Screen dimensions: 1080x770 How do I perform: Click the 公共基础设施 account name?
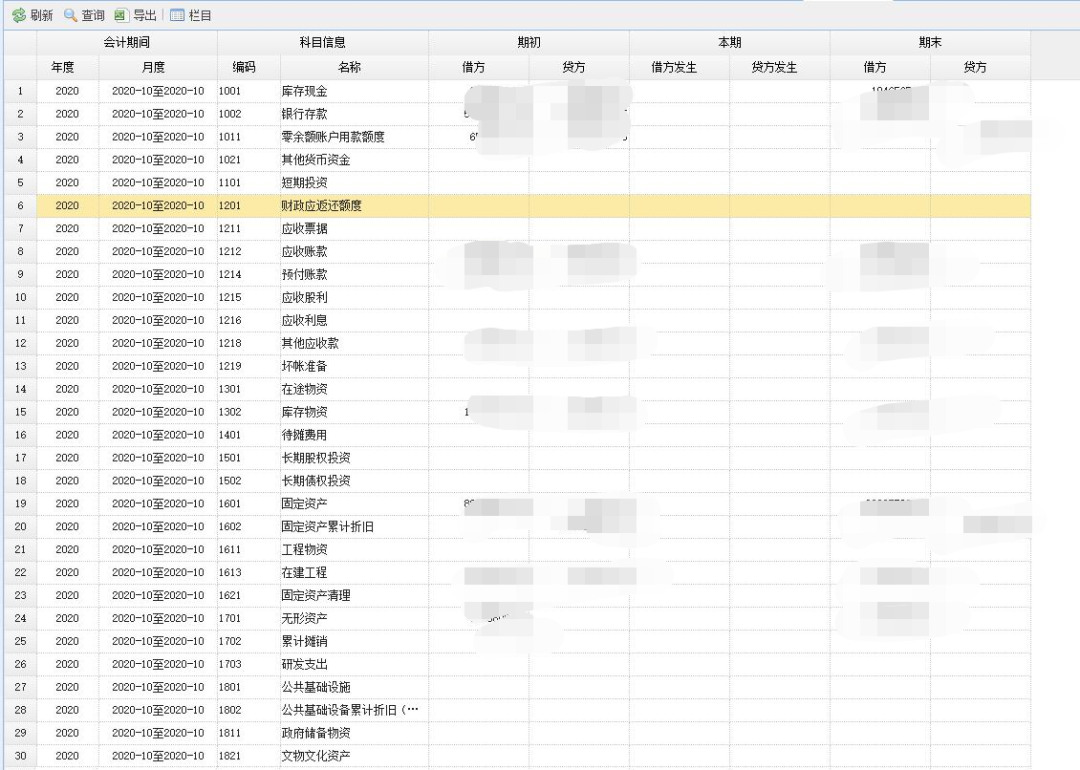tap(315, 687)
